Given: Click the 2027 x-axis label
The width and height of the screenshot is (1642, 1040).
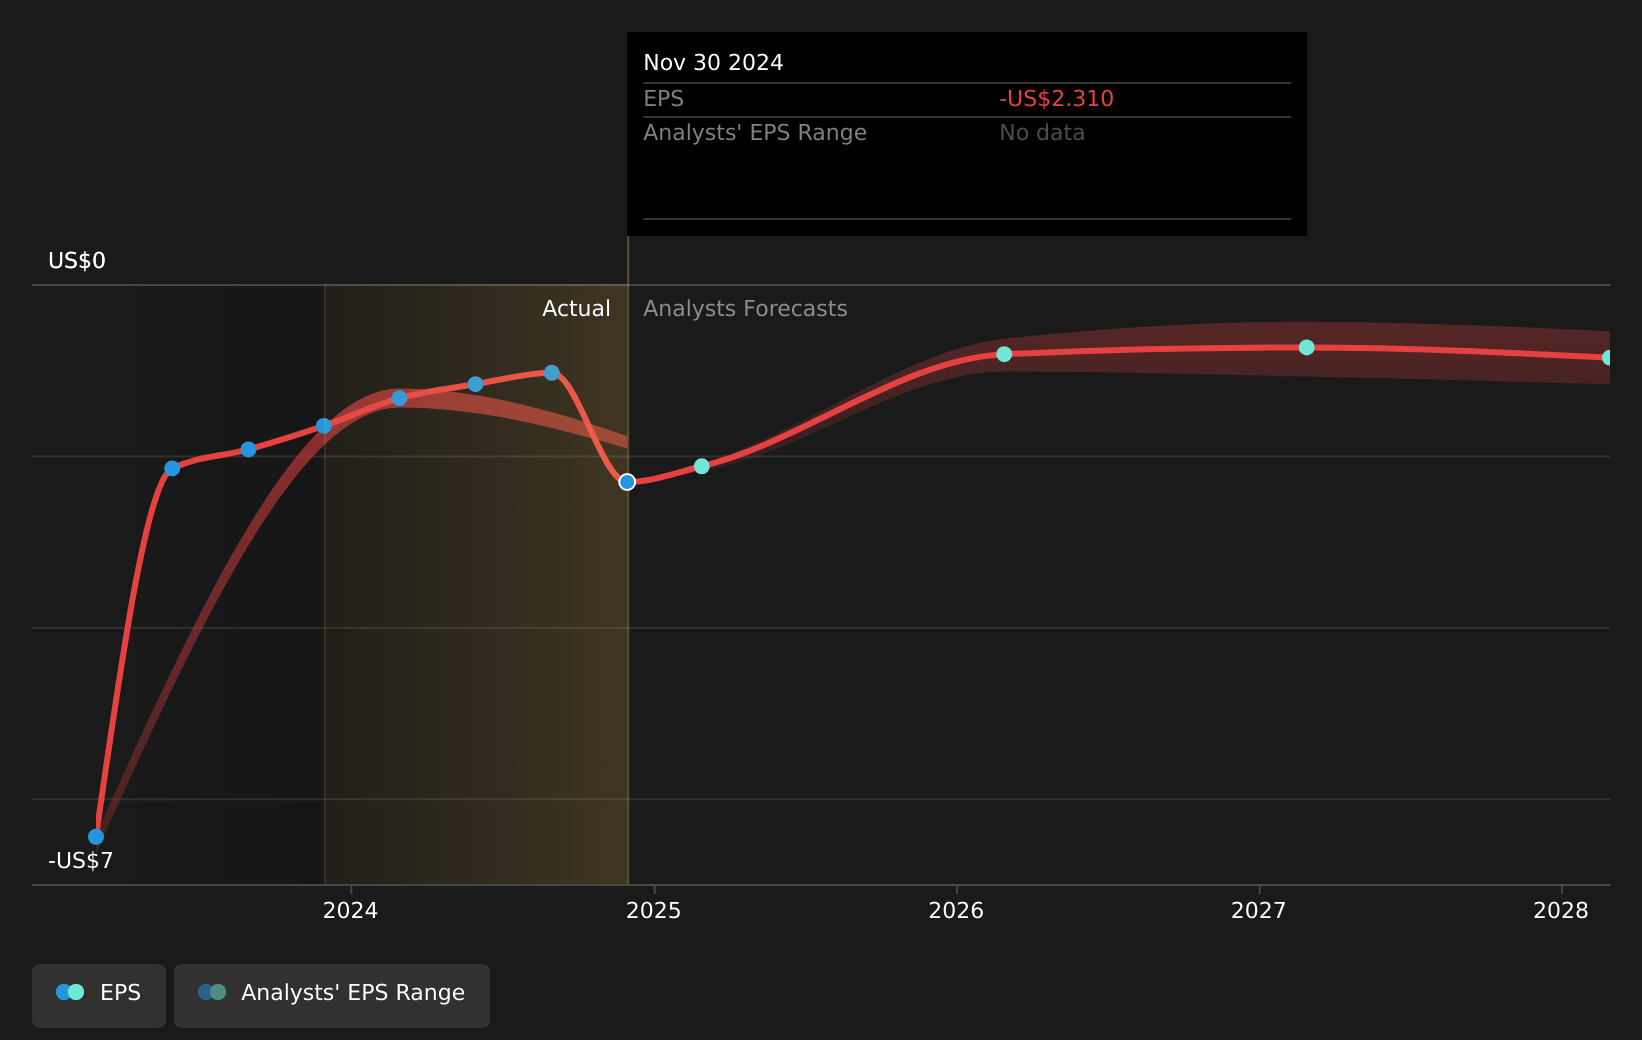Looking at the screenshot, I should [x=1258, y=911].
